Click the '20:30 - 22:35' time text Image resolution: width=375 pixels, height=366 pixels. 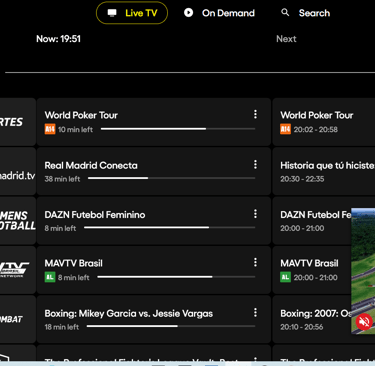302,179
